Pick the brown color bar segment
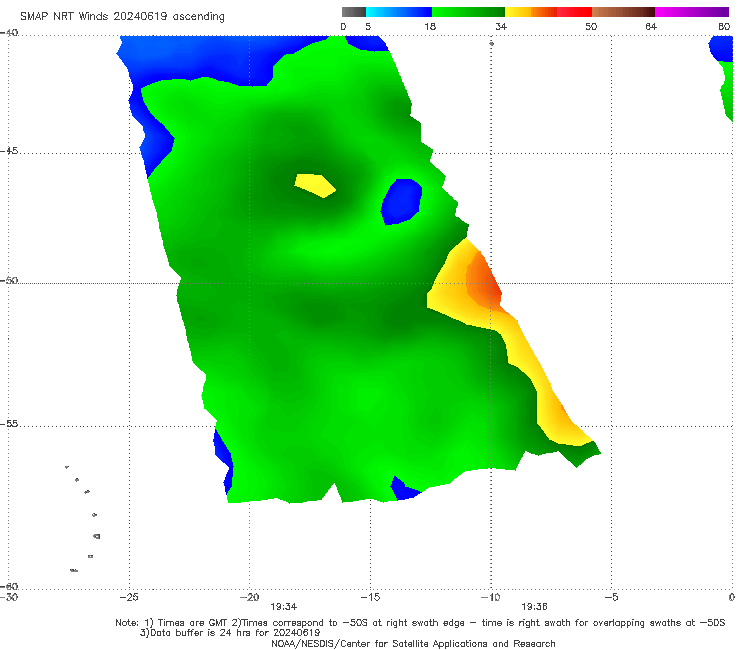This screenshot has height=650, width=740. [623, 12]
